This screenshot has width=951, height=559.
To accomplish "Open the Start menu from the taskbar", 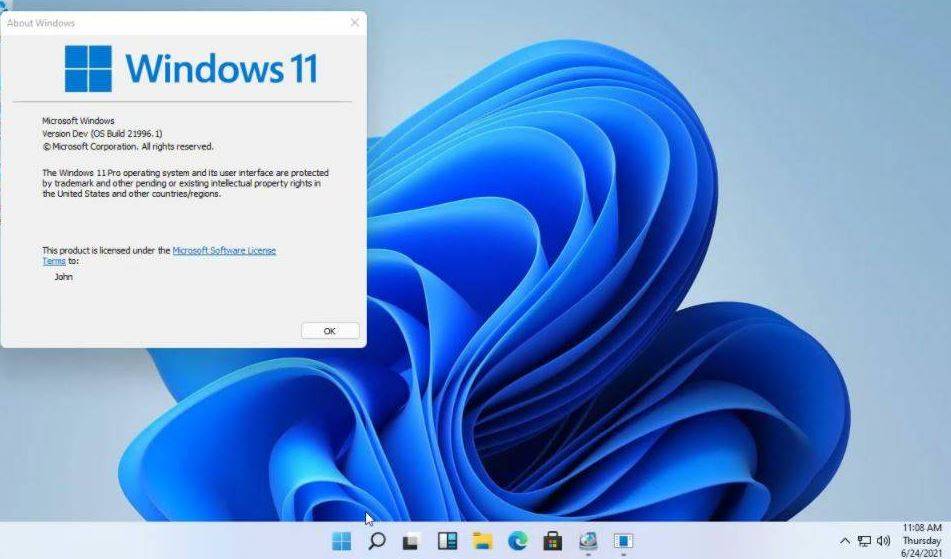I will 341,540.
